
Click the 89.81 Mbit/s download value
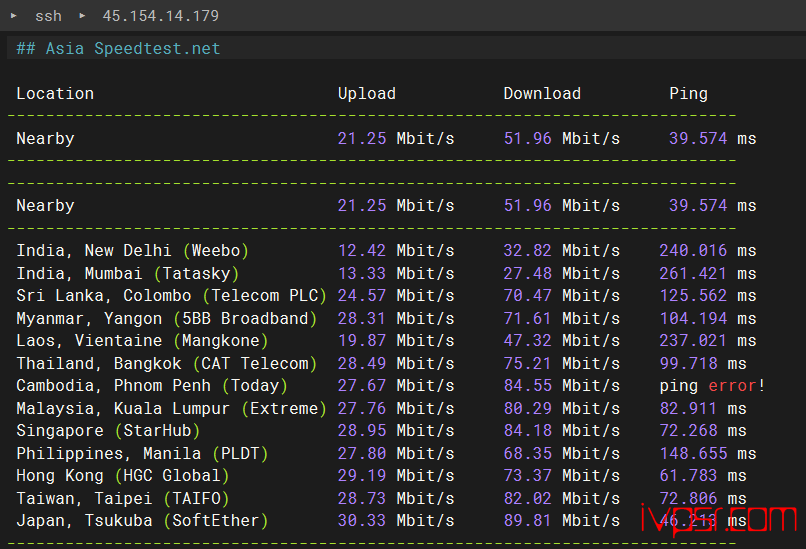pos(561,520)
